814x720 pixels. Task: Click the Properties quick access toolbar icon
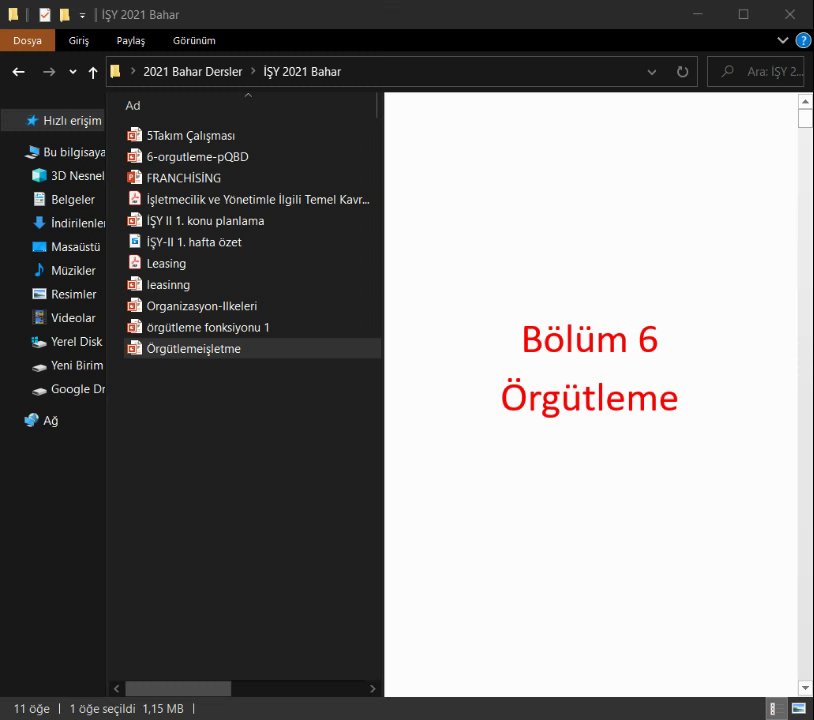[45, 15]
